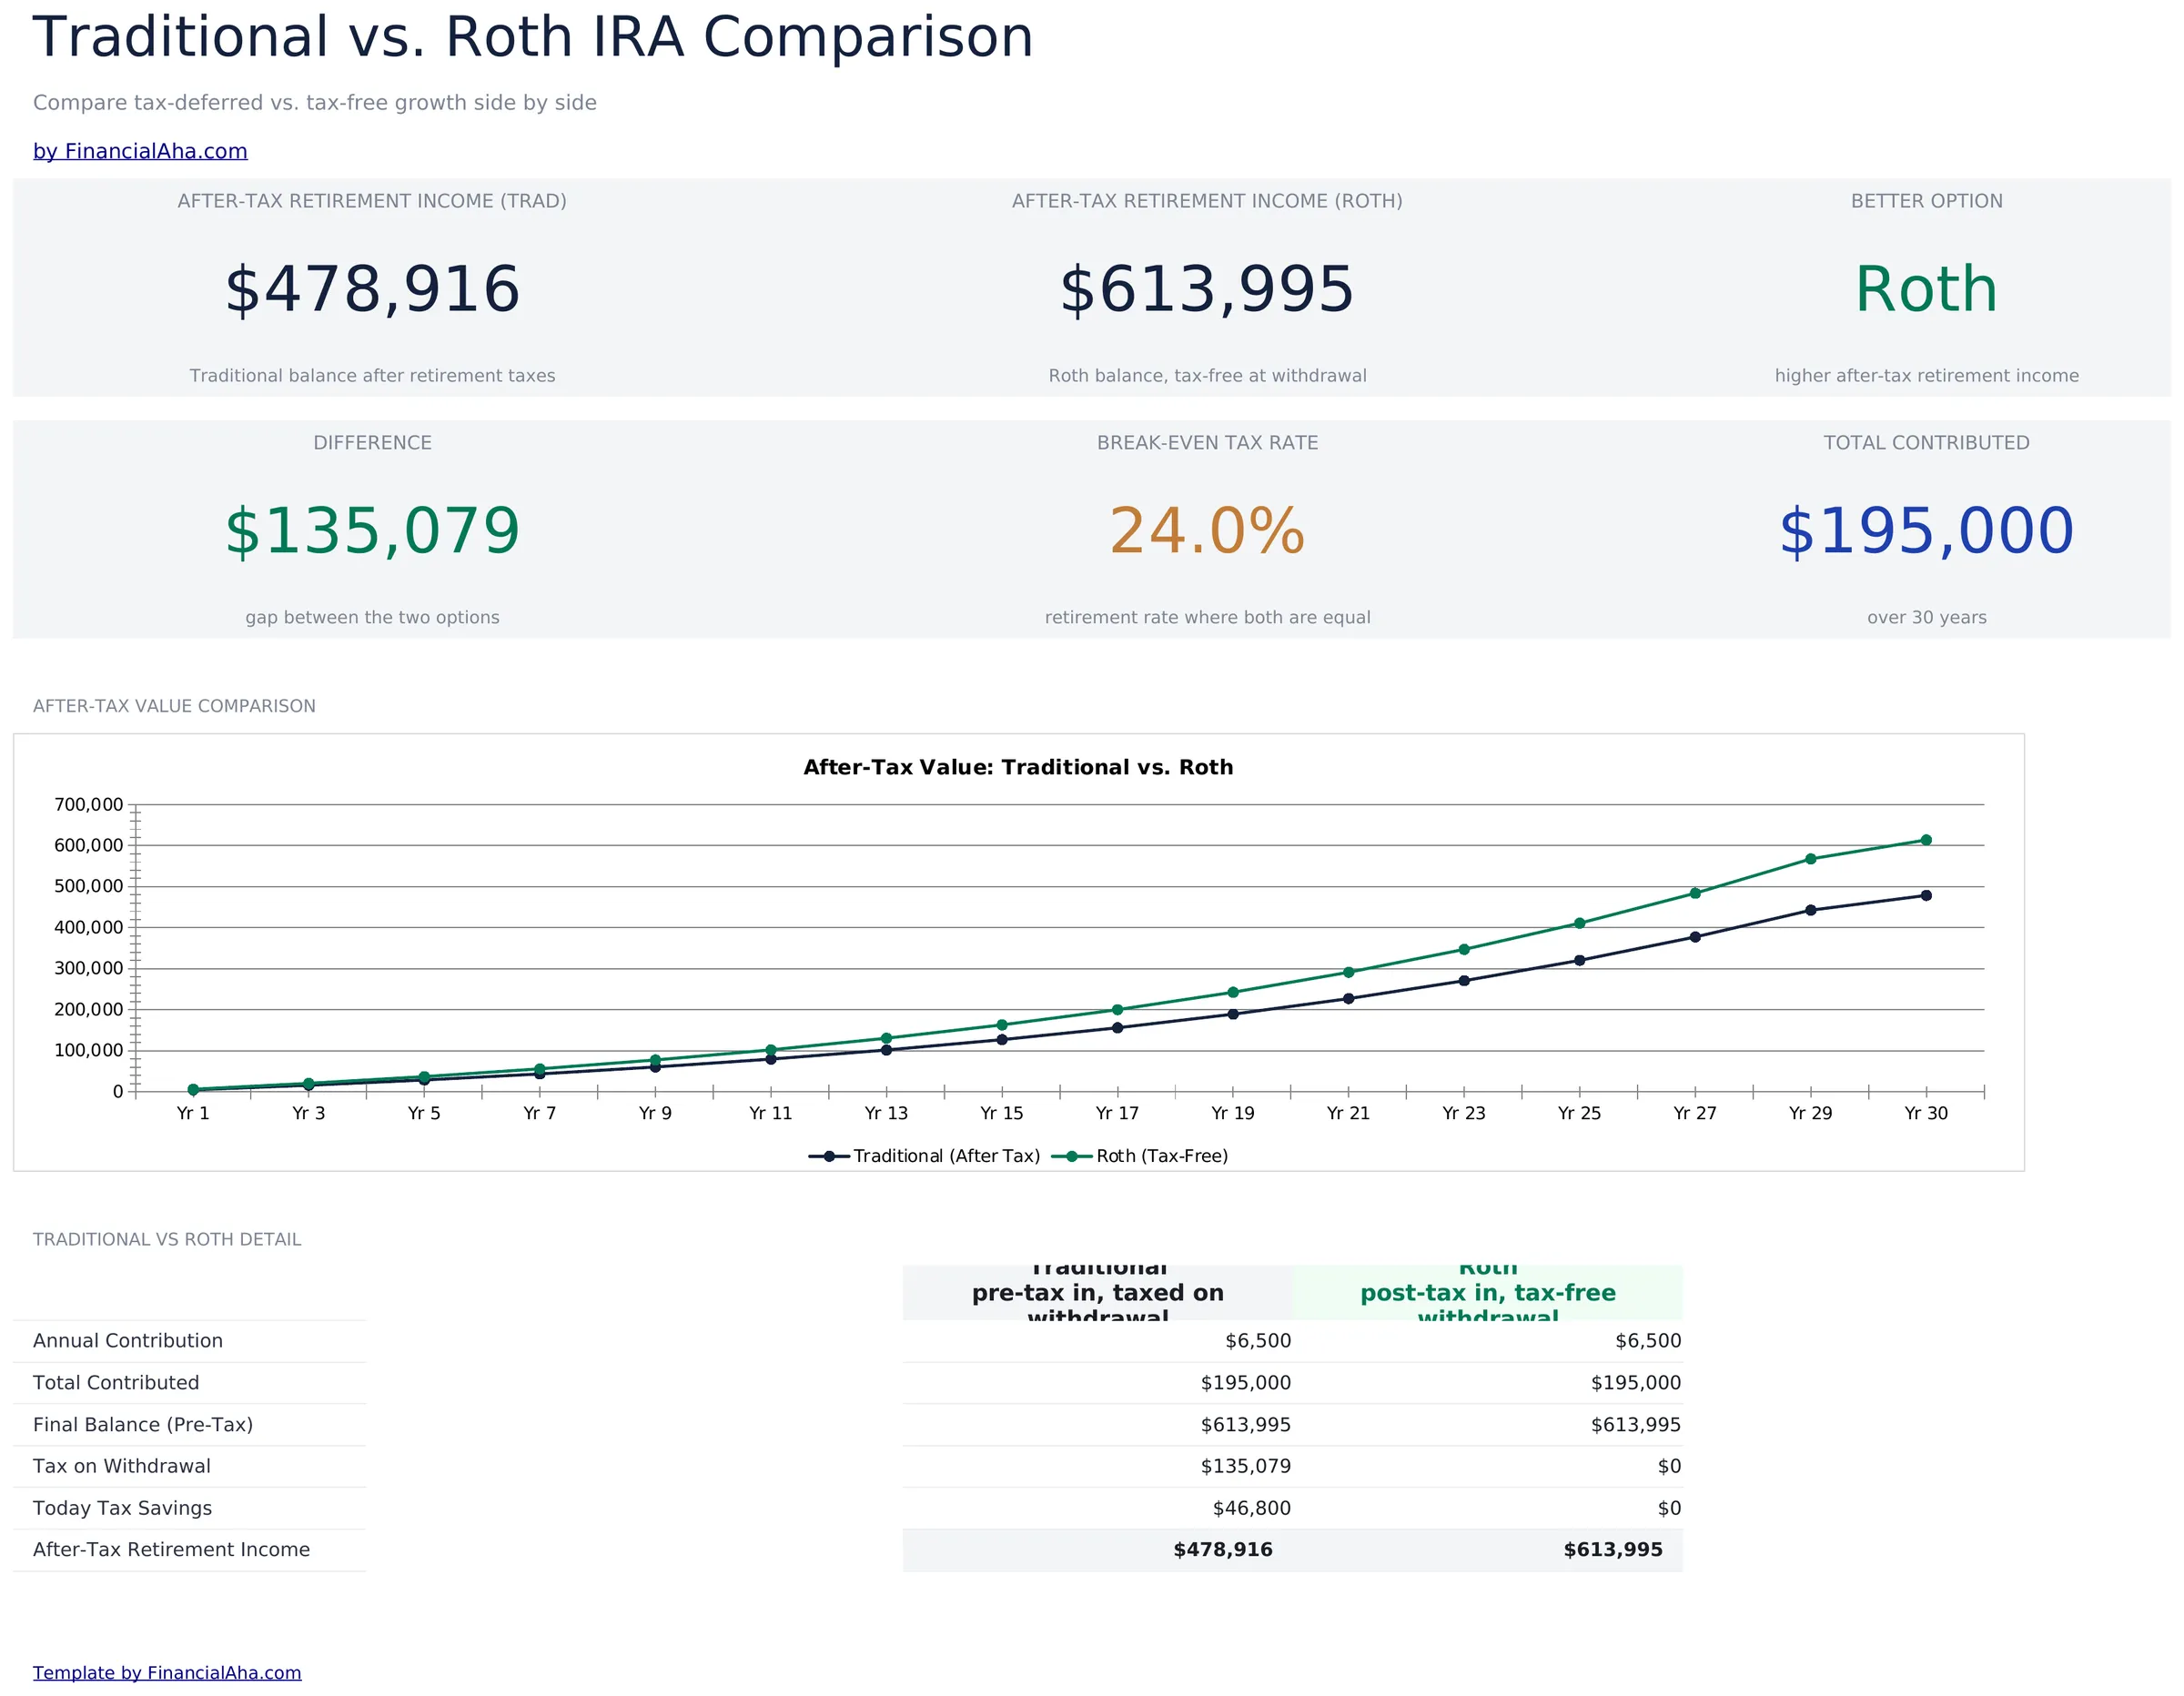Click the '700,000' y-axis label
The width and height of the screenshot is (2184, 1696).
(x=89, y=805)
